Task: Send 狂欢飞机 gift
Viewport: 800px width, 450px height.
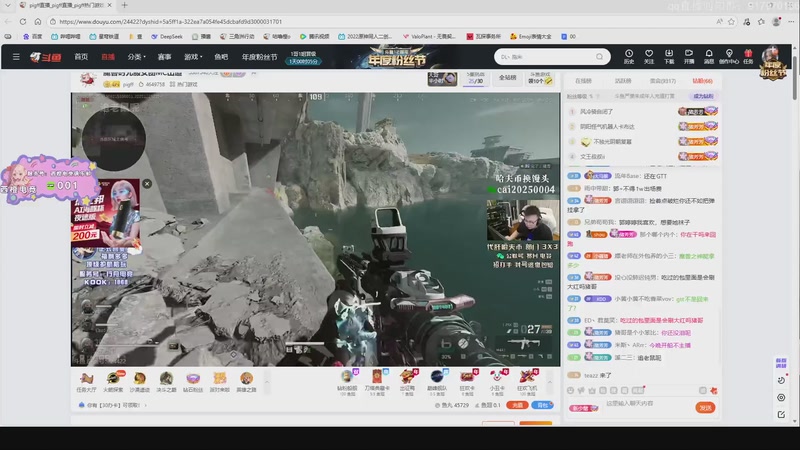Action: [x=527, y=382]
